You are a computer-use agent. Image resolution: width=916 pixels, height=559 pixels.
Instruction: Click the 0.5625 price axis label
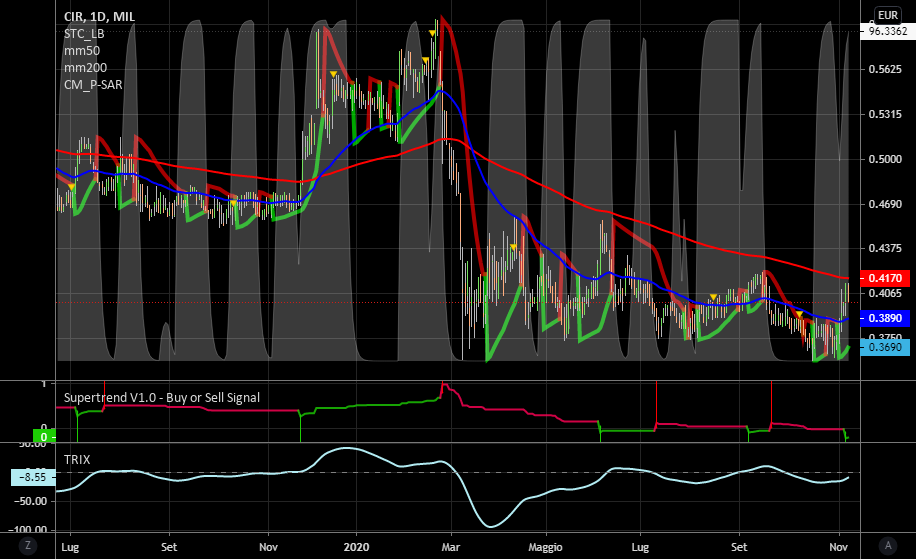click(885, 70)
